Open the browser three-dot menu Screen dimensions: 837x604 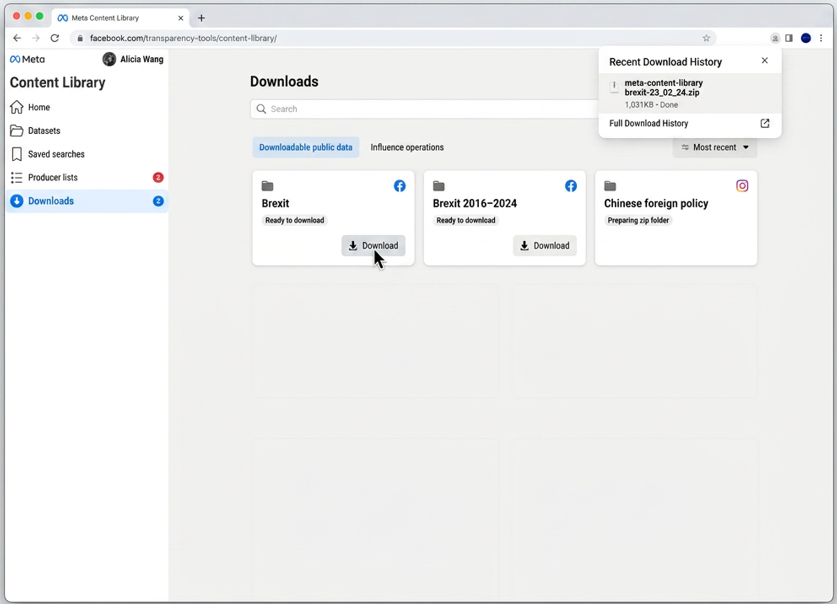click(x=821, y=38)
